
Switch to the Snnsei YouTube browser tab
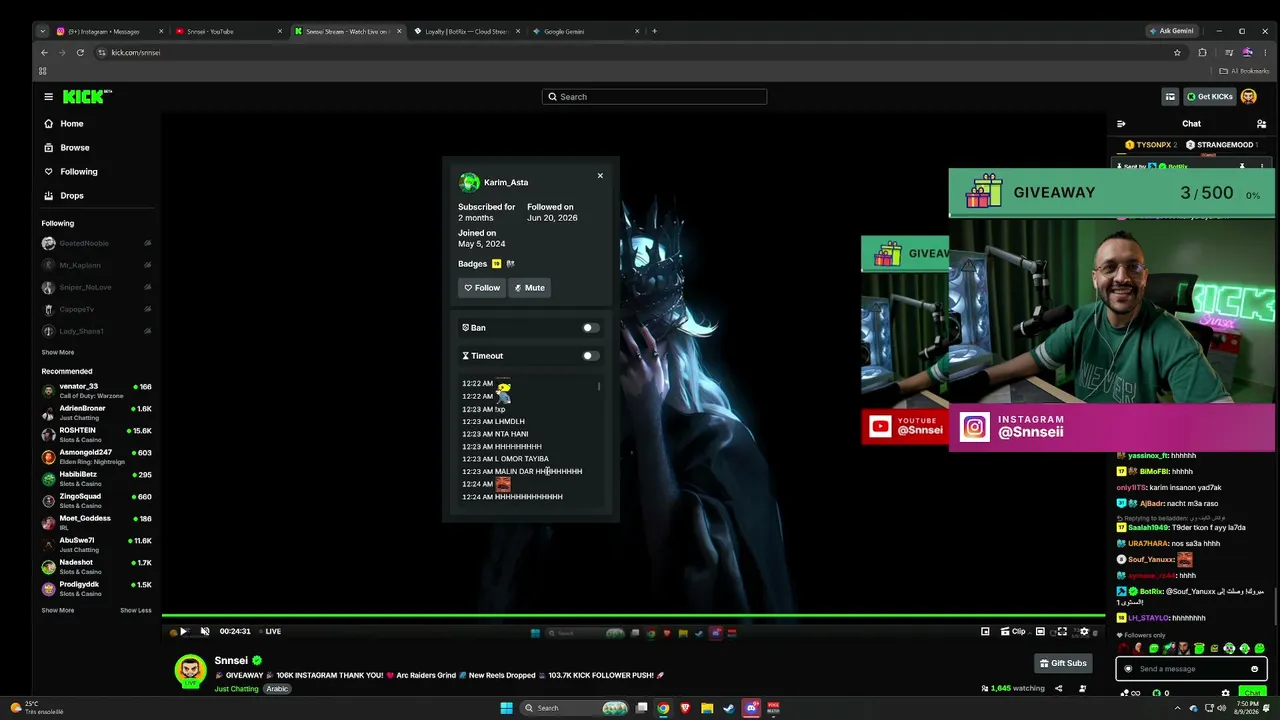pyautogui.click(x=228, y=31)
